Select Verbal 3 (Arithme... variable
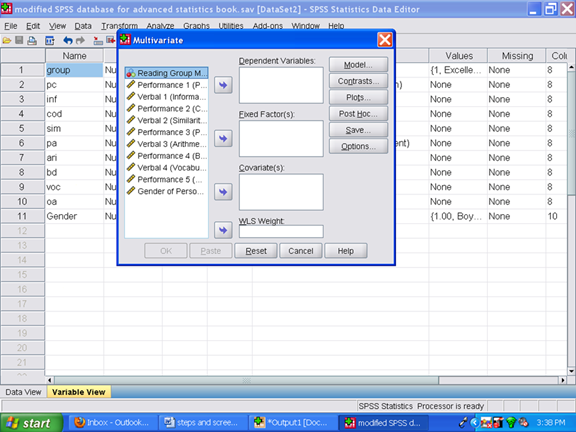Image resolution: width=576 pixels, height=432 pixels. tap(167, 144)
